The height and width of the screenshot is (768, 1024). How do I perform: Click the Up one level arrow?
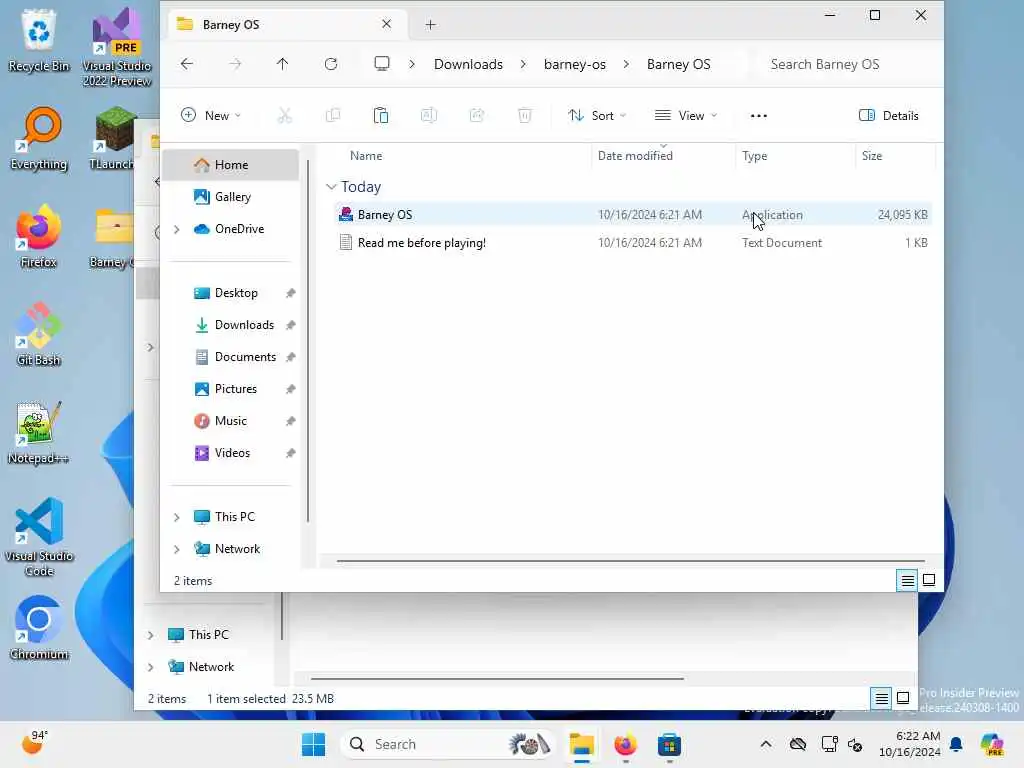(282, 64)
